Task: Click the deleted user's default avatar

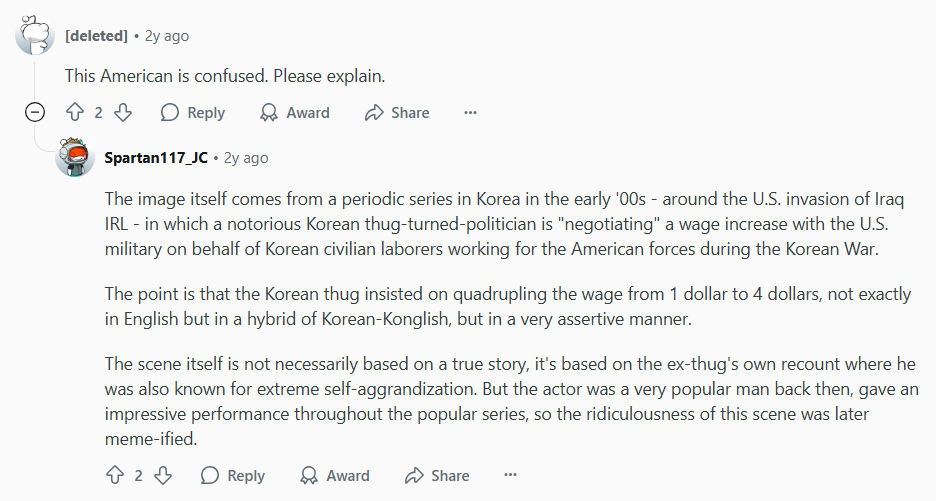Action: coord(35,35)
